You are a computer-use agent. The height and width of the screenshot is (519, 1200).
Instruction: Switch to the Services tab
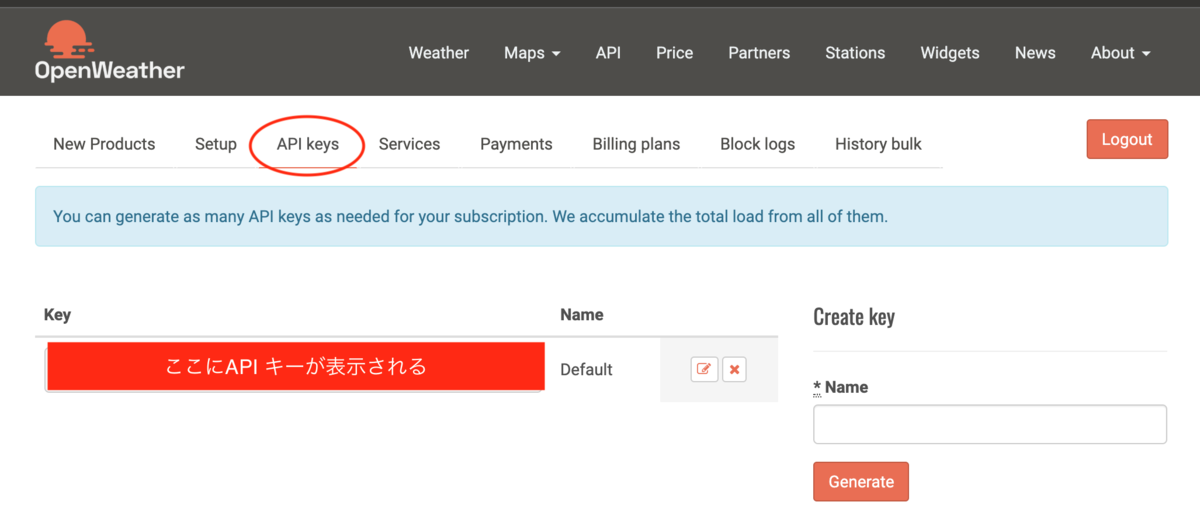coord(409,144)
